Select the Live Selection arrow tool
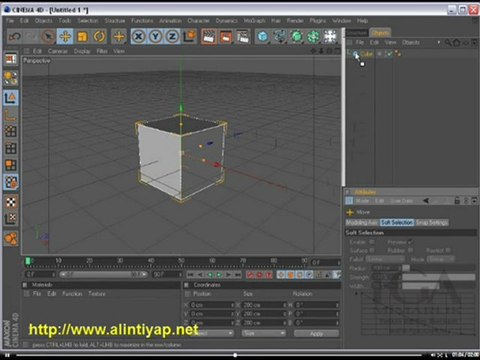 [48, 36]
